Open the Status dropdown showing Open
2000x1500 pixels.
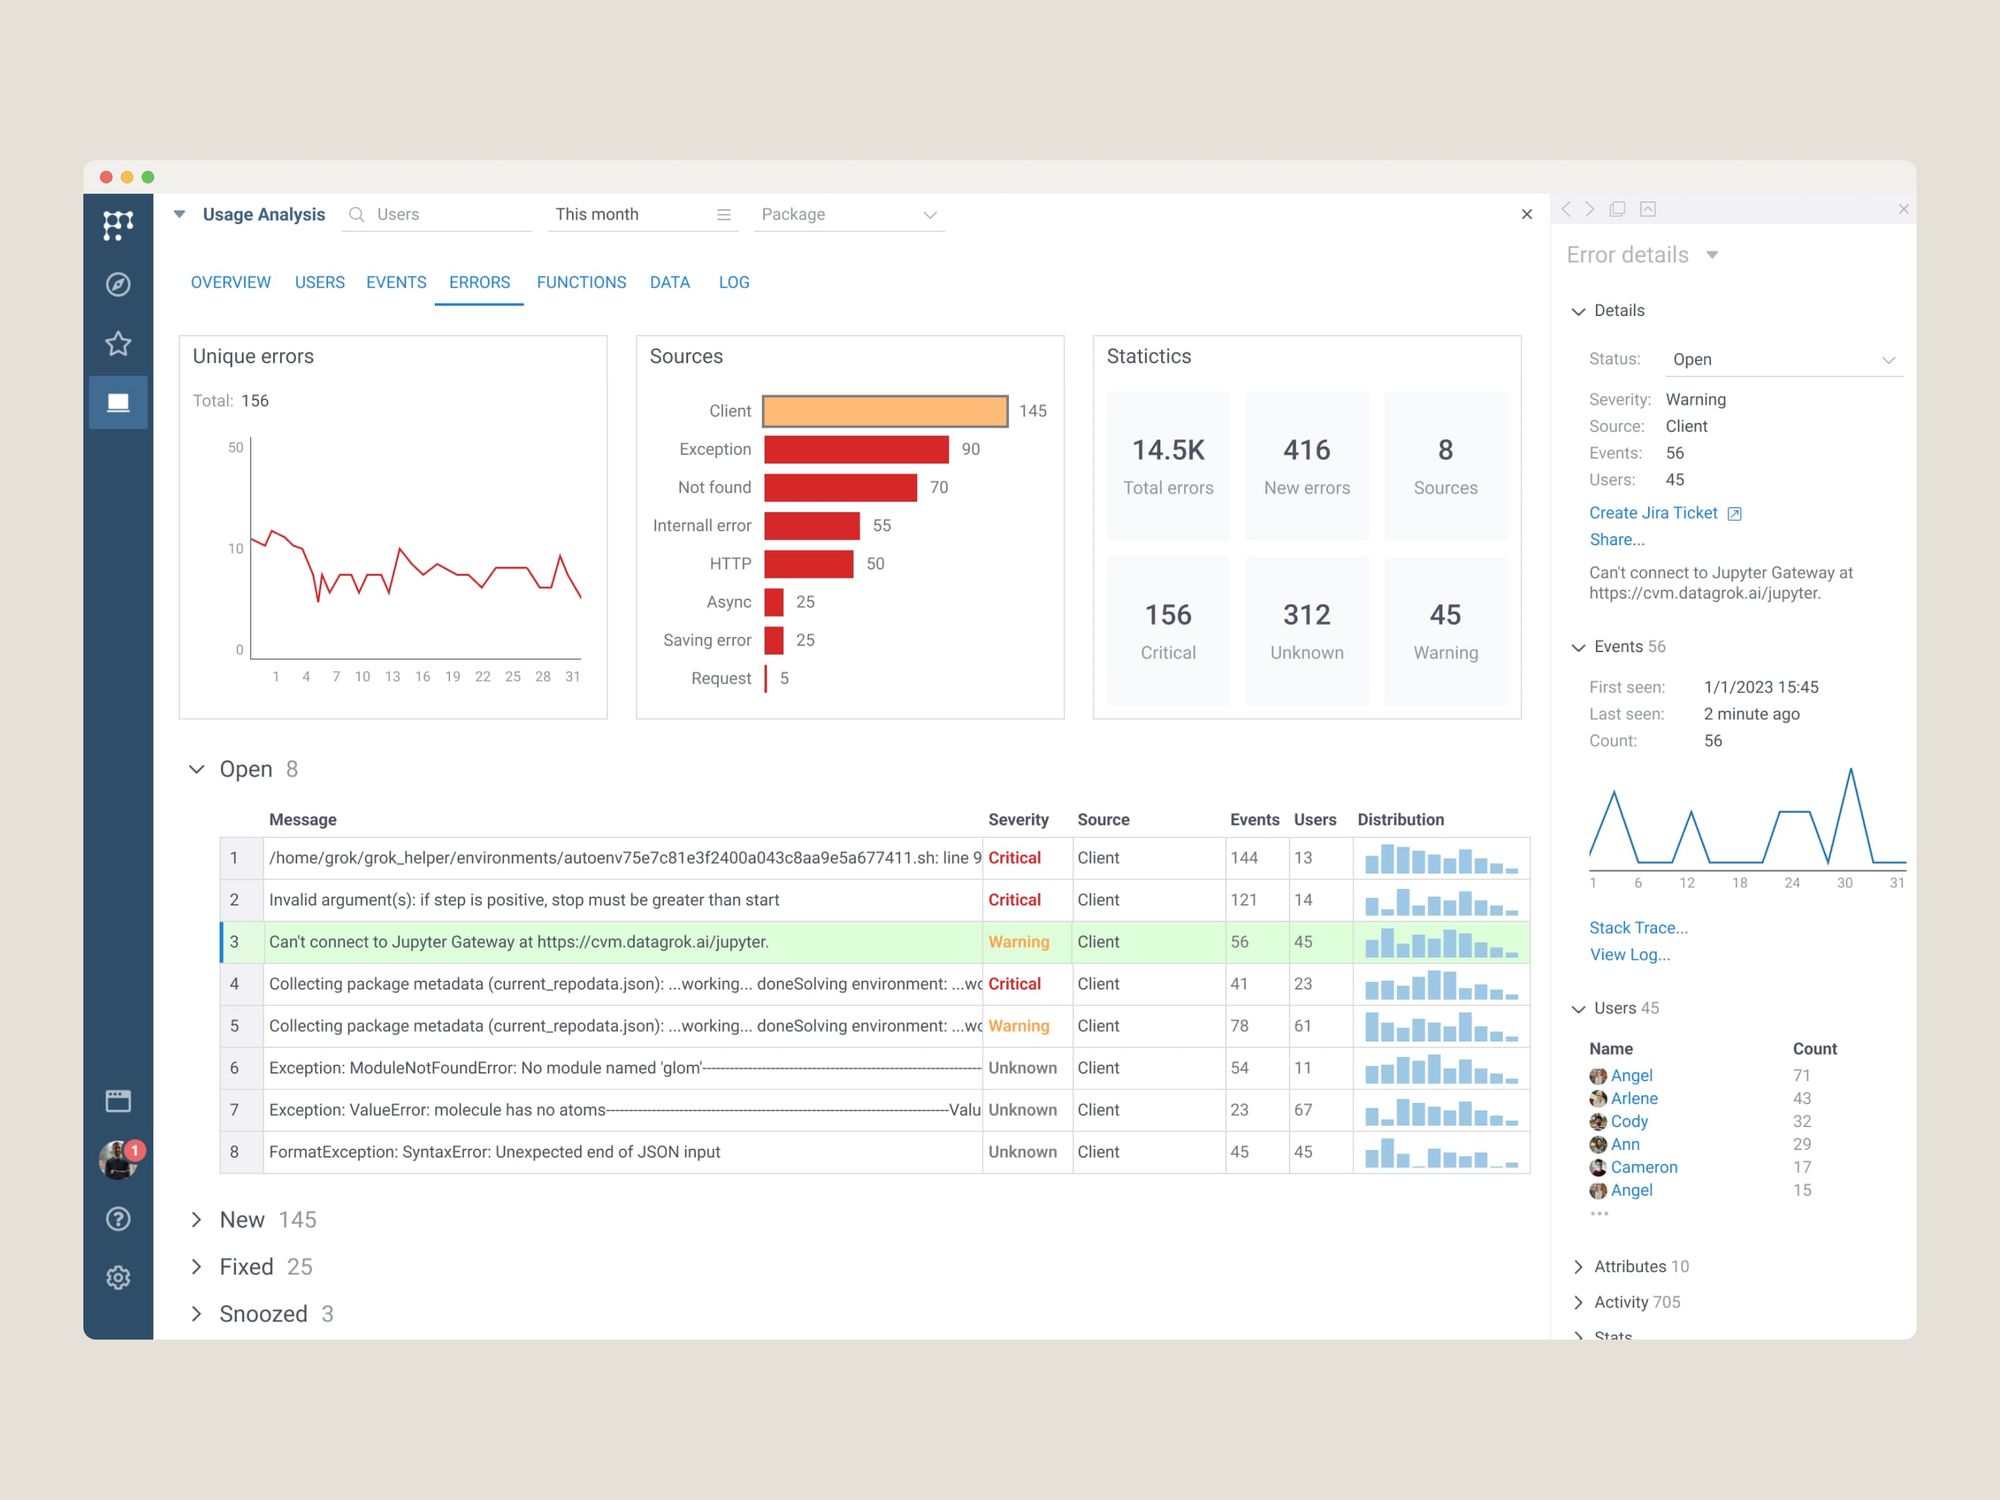pos(1783,360)
